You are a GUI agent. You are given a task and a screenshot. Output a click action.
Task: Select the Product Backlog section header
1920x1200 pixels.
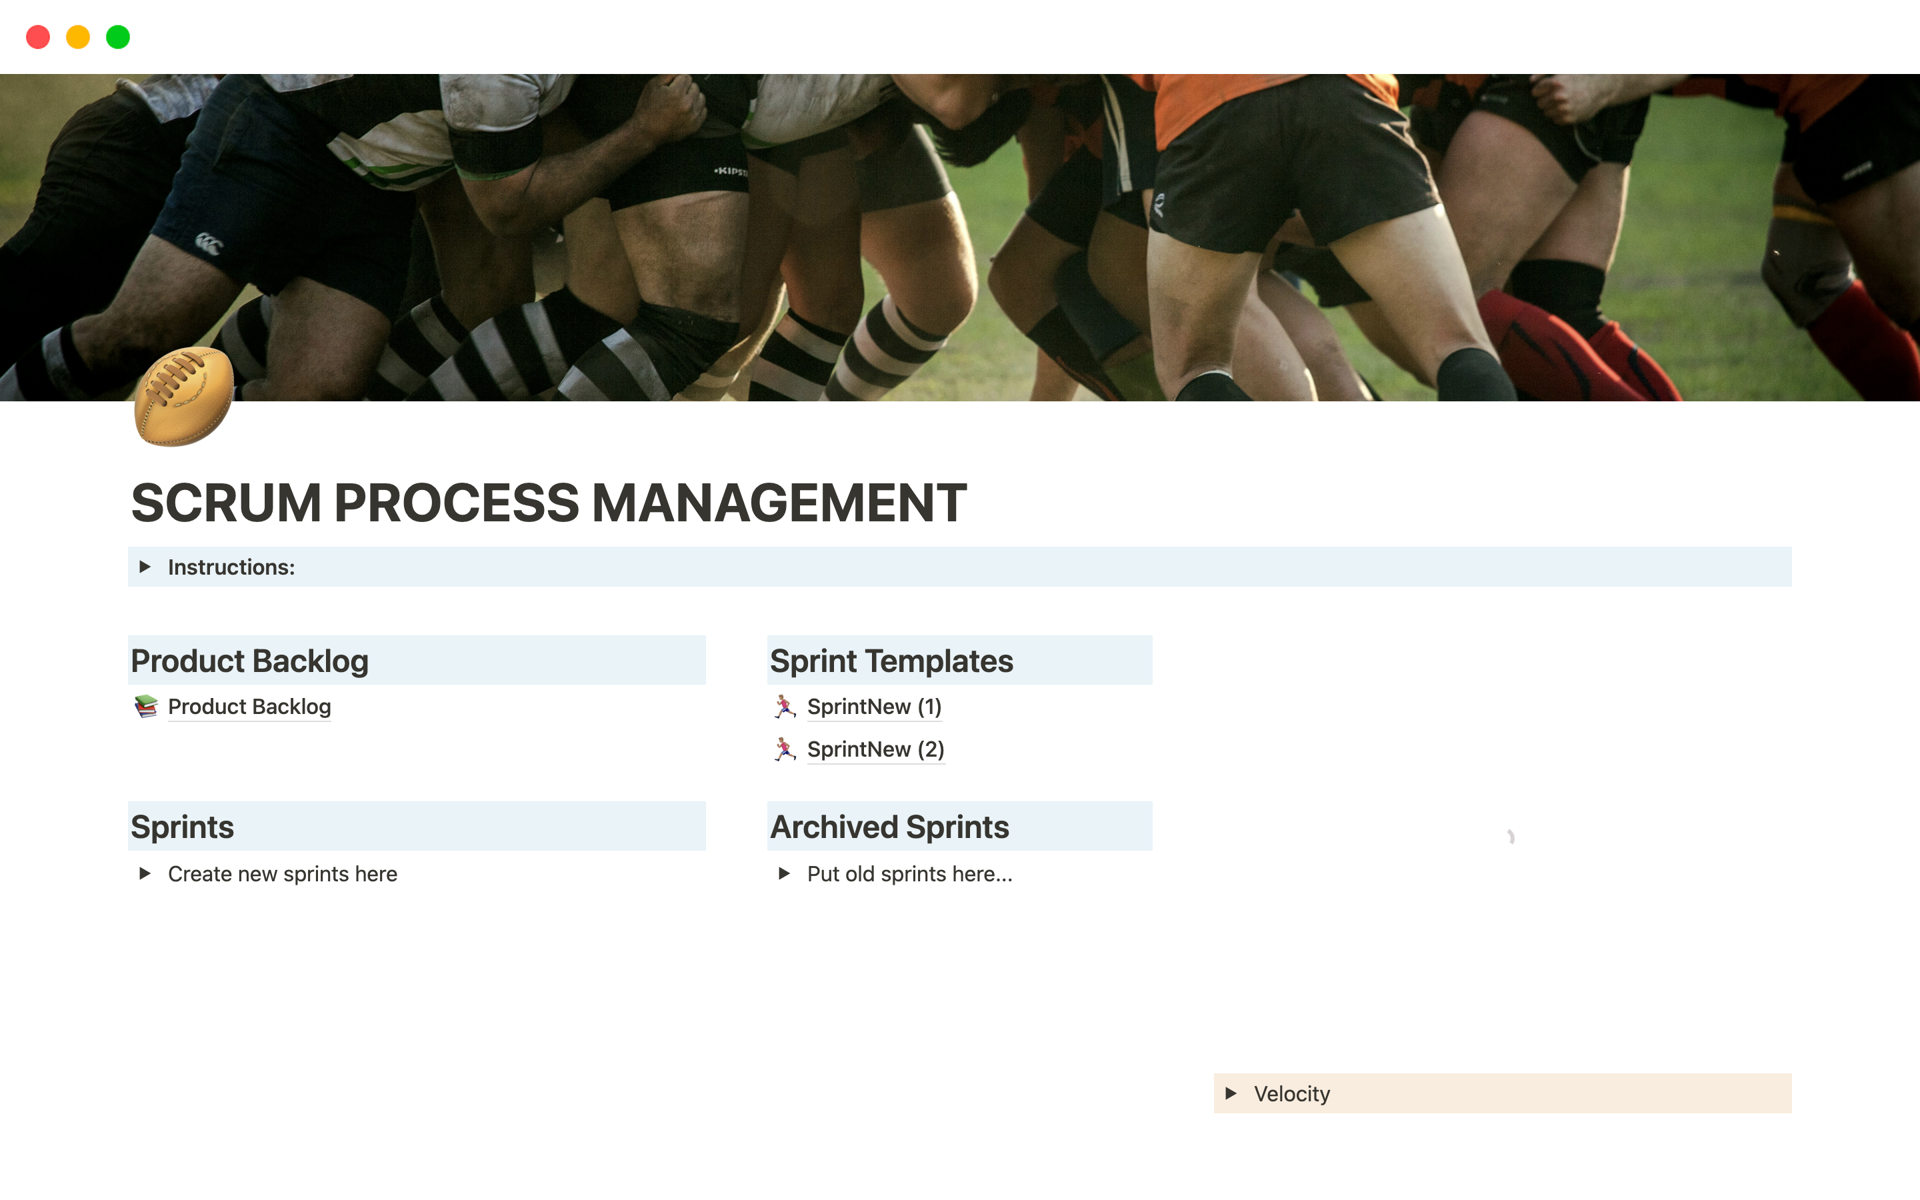coord(249,661)
